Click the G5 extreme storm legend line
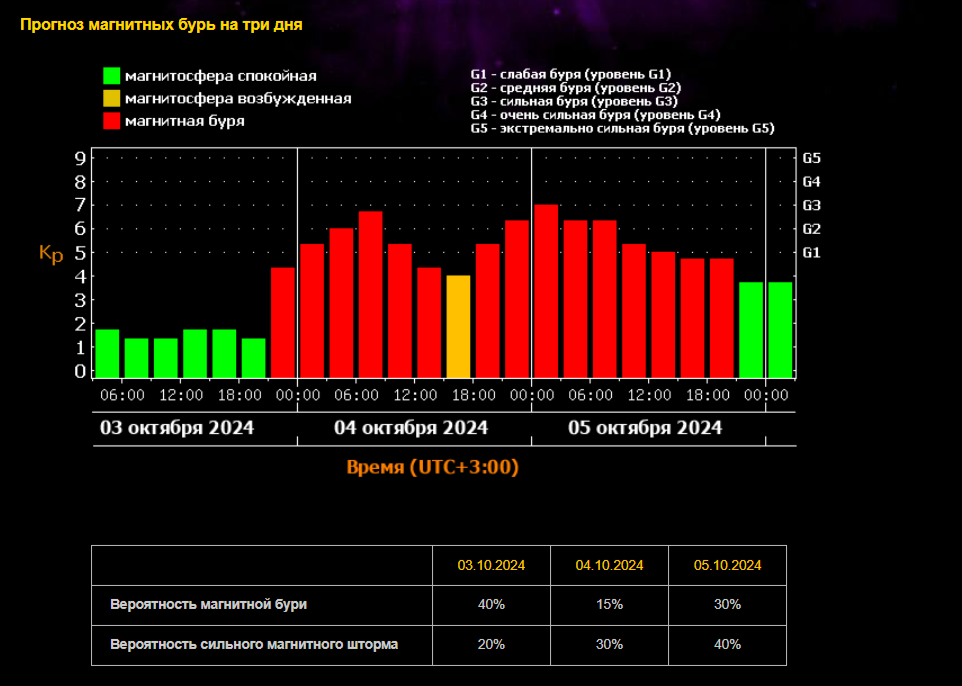 click(x=622, y=129)
